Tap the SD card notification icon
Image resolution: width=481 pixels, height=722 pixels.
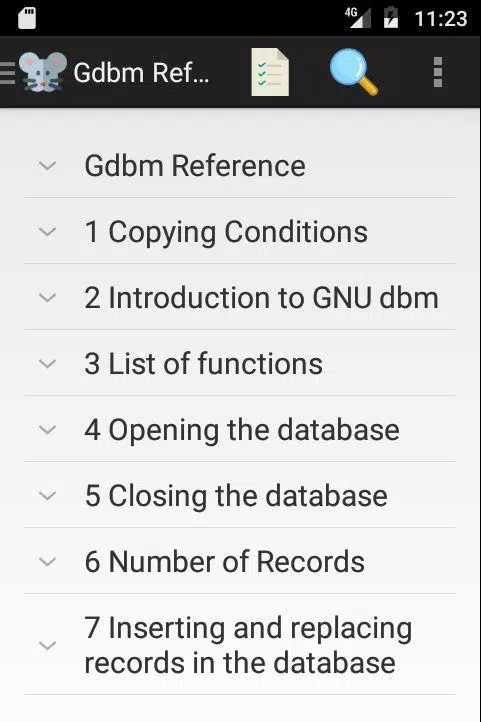tap(27, 18)
